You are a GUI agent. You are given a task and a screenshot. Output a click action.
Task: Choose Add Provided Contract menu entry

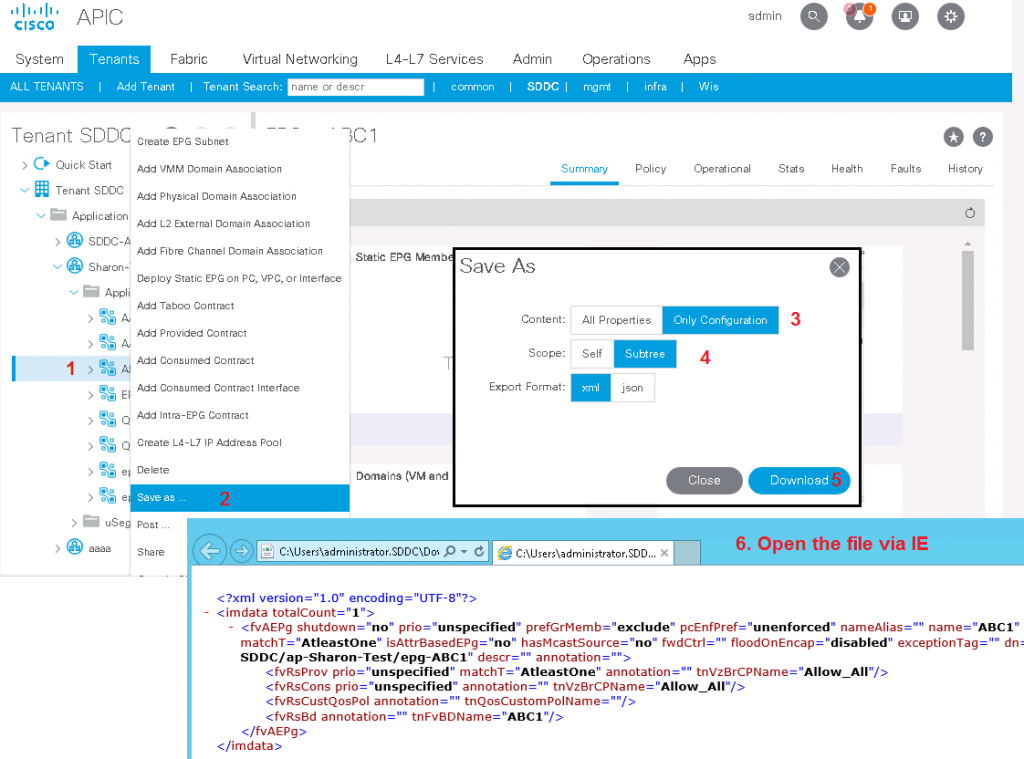pyautogui.click(x=240, y=333)
